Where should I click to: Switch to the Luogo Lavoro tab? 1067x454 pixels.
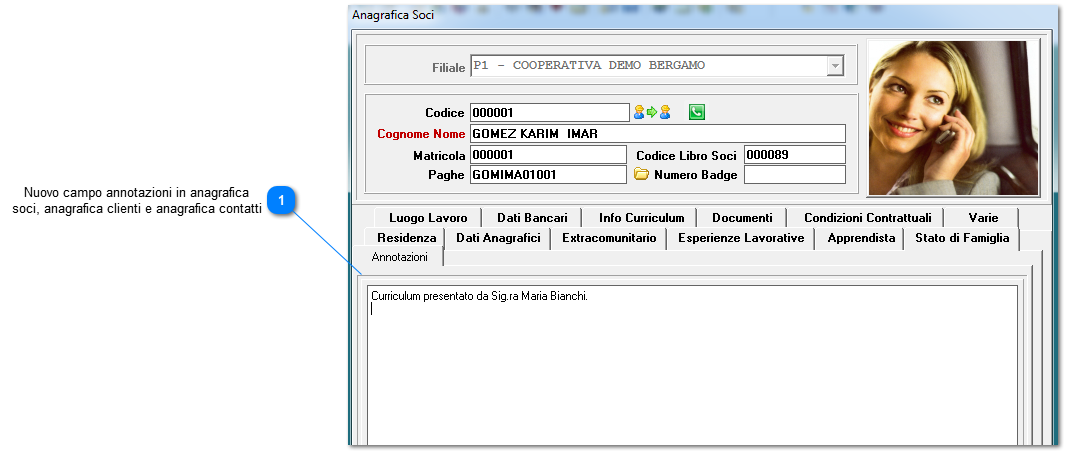coord(428,218)
